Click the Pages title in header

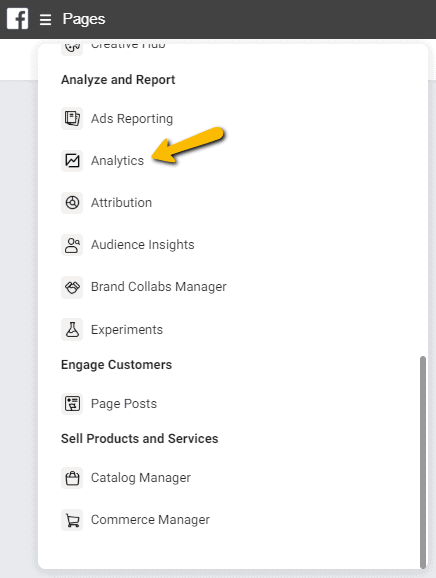pos(84,19)
